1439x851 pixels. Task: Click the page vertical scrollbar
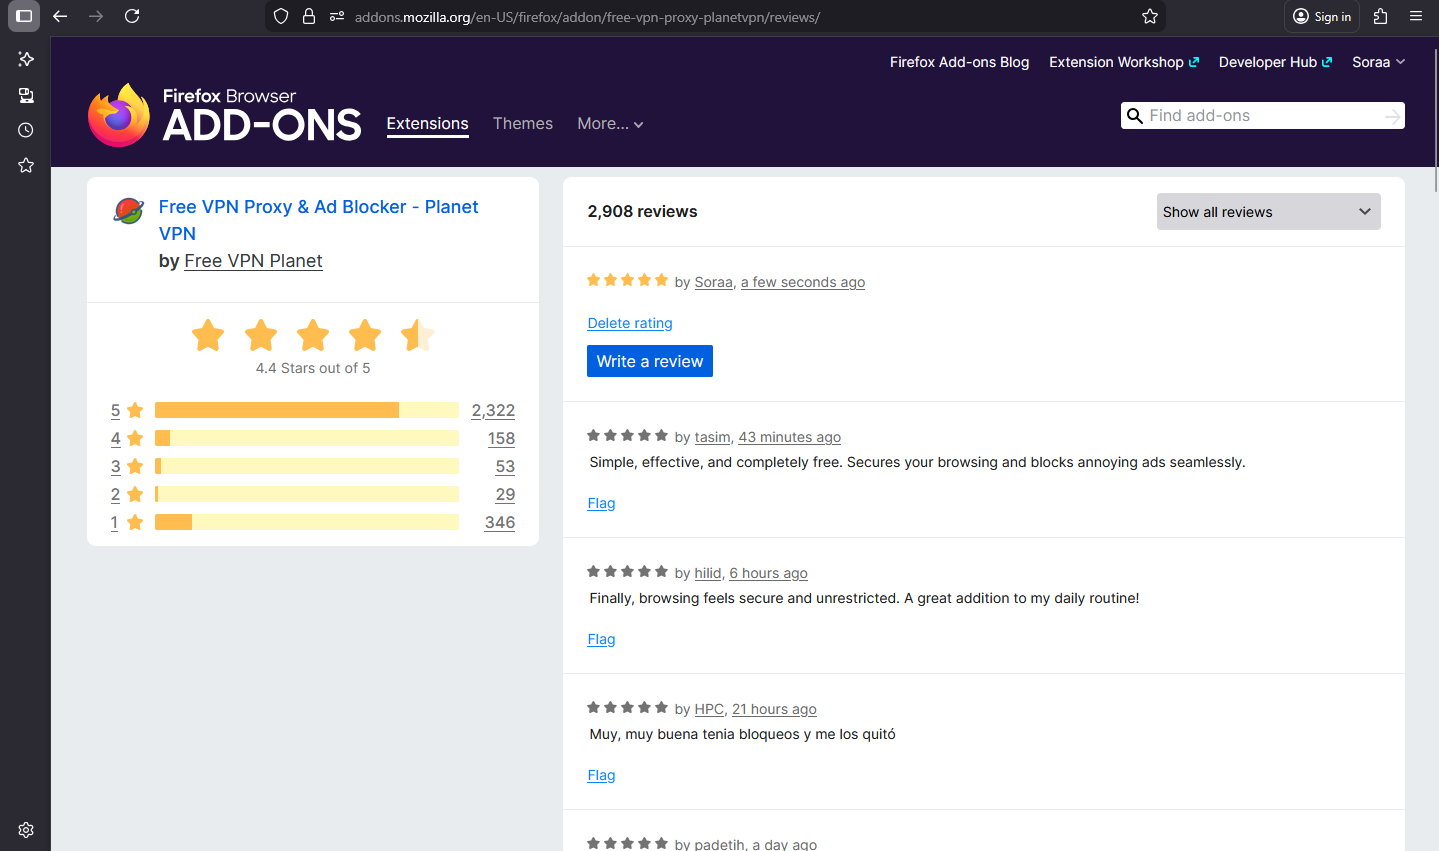pos(1435,120)
